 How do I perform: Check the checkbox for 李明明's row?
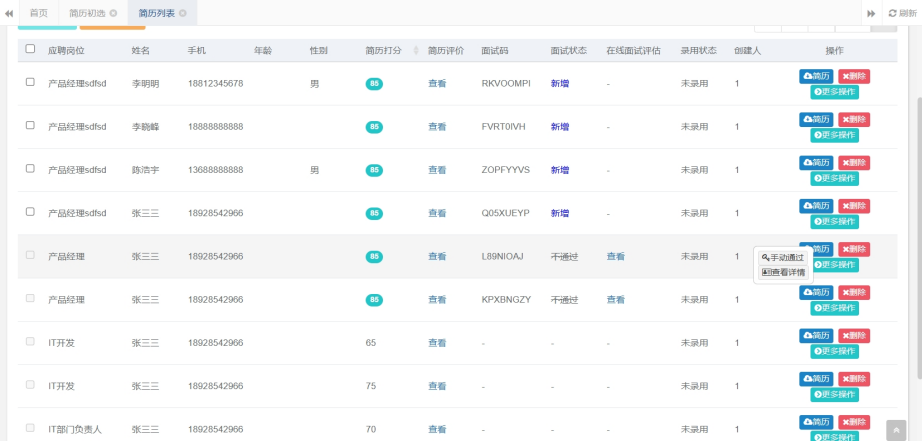coord(30,83)
